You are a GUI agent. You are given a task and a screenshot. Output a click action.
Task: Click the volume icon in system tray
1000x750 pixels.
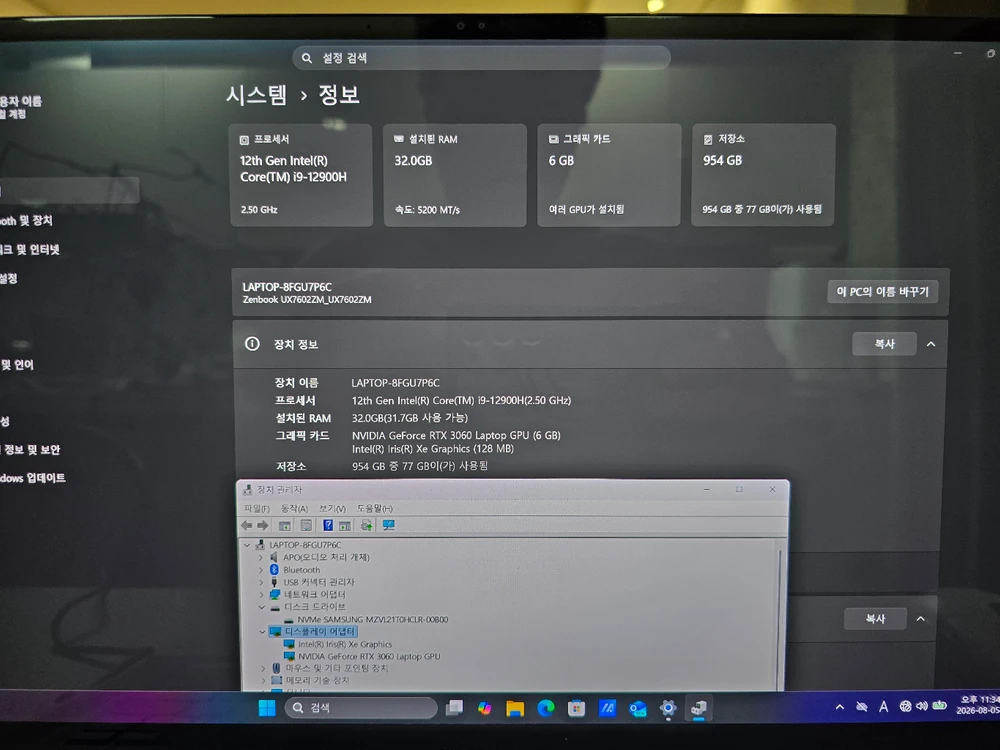click(922, 706)
